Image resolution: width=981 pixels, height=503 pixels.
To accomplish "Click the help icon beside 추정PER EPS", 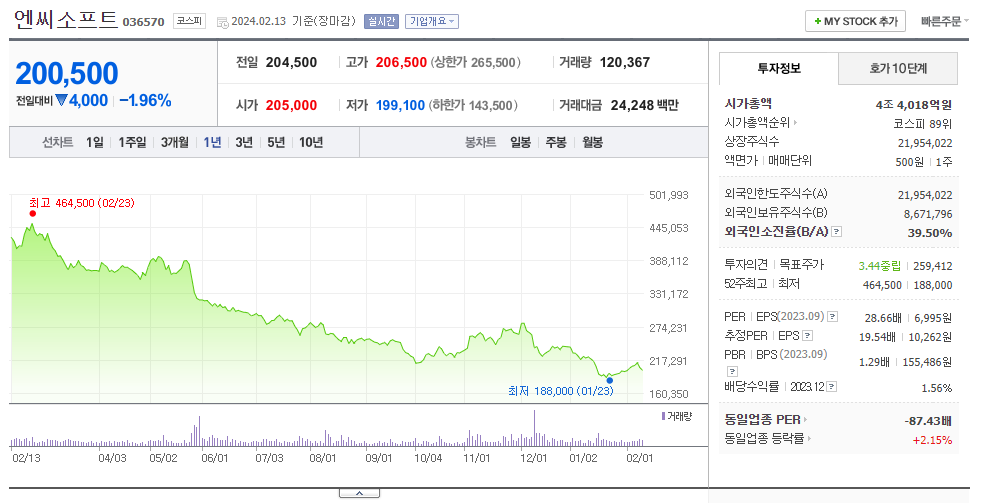I will 807,336.
